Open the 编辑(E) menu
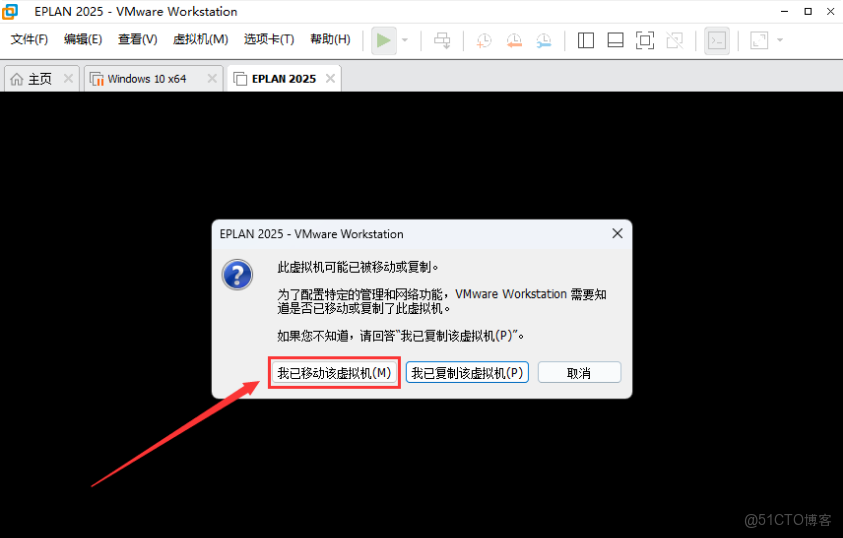Screen dimensions: 843x538 [x=83, y=39]
